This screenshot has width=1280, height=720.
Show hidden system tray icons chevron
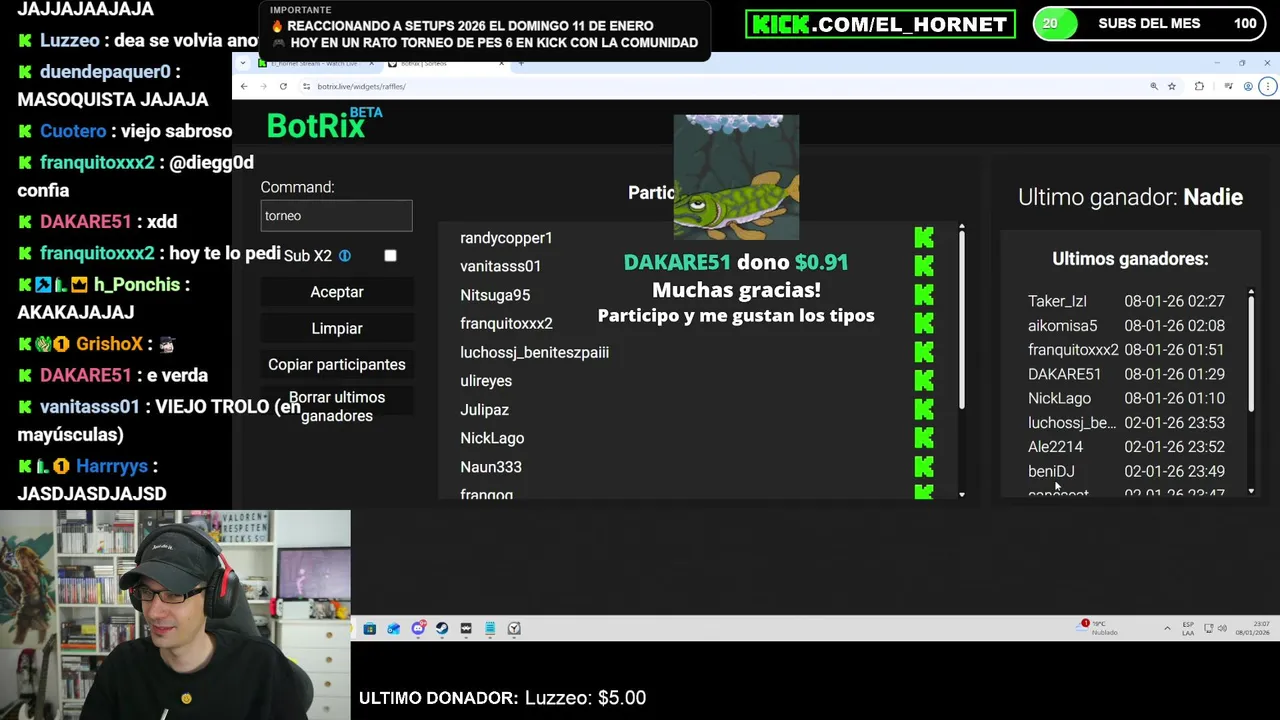[x=1167, y=628]
